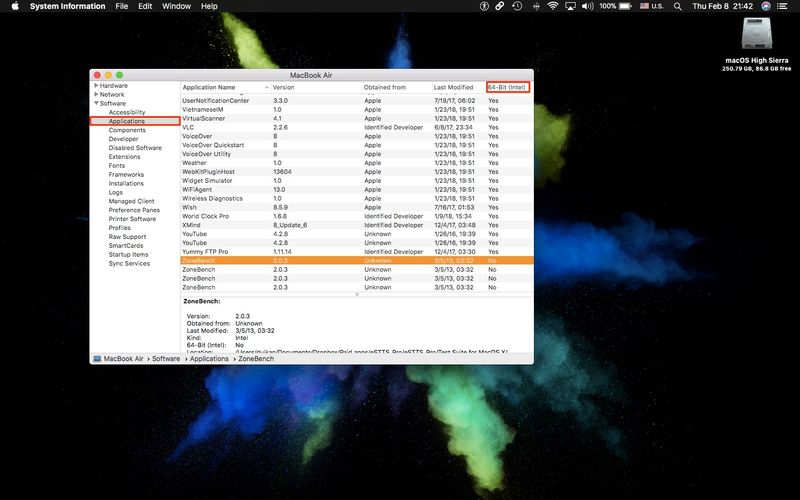Screen dimensions: 800x500
Task: Click the link-shaped menu bar icon
Action: (x=500, y=6)
